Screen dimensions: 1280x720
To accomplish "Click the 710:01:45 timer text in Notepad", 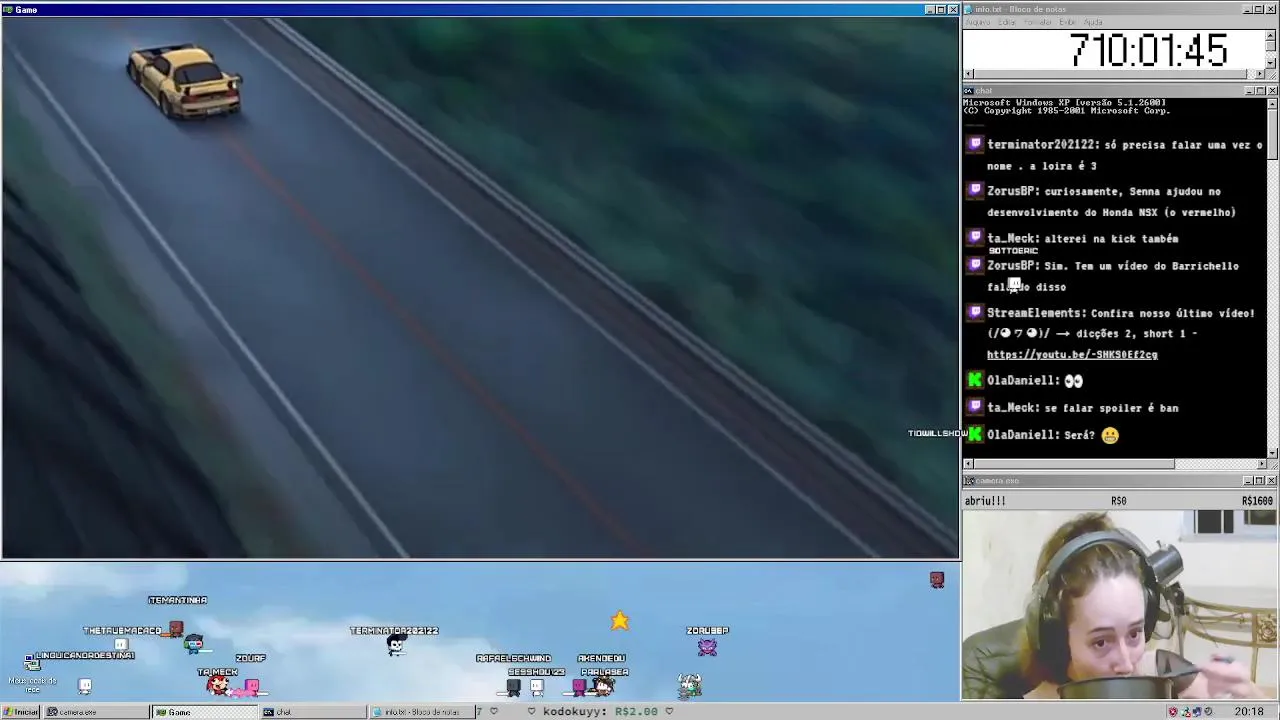I will tap(1148, 51).
